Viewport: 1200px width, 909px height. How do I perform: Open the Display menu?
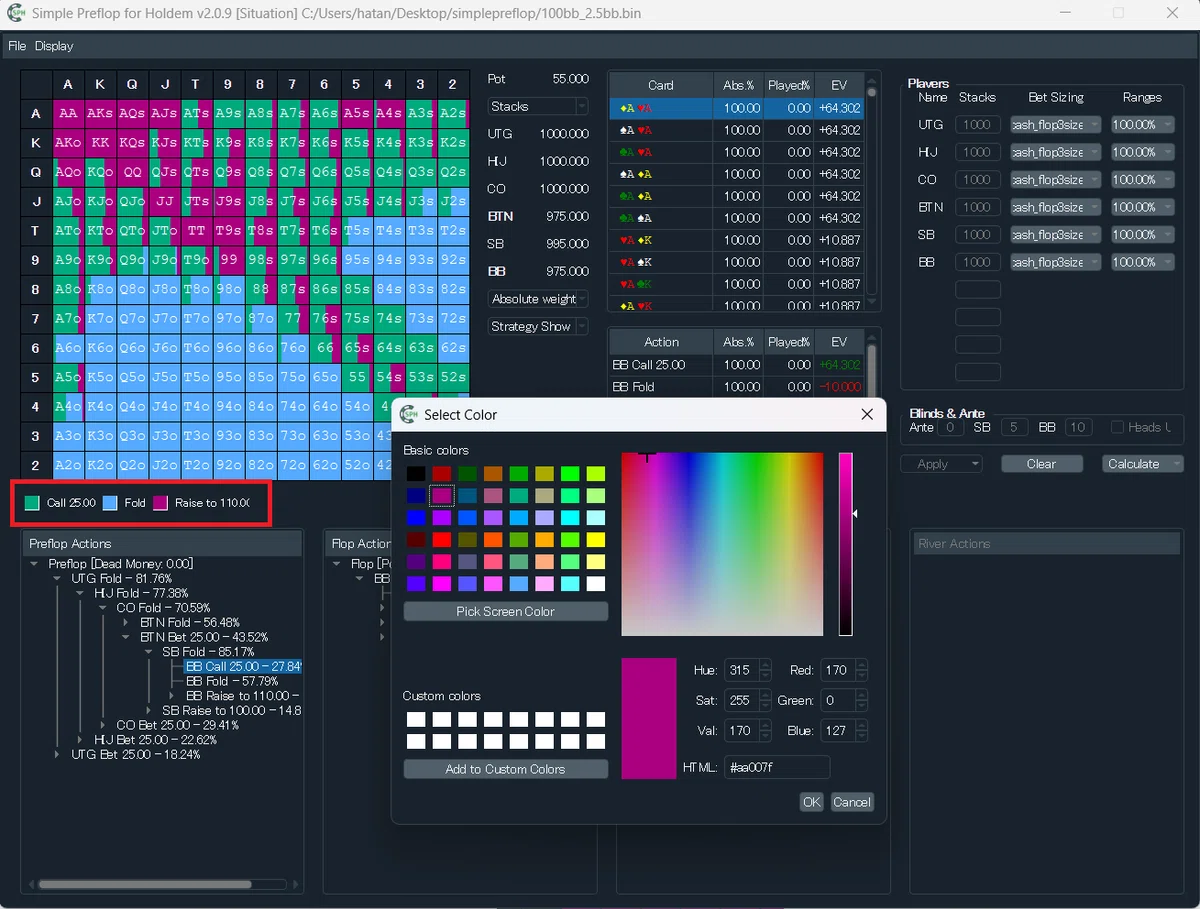click(54, 46)
